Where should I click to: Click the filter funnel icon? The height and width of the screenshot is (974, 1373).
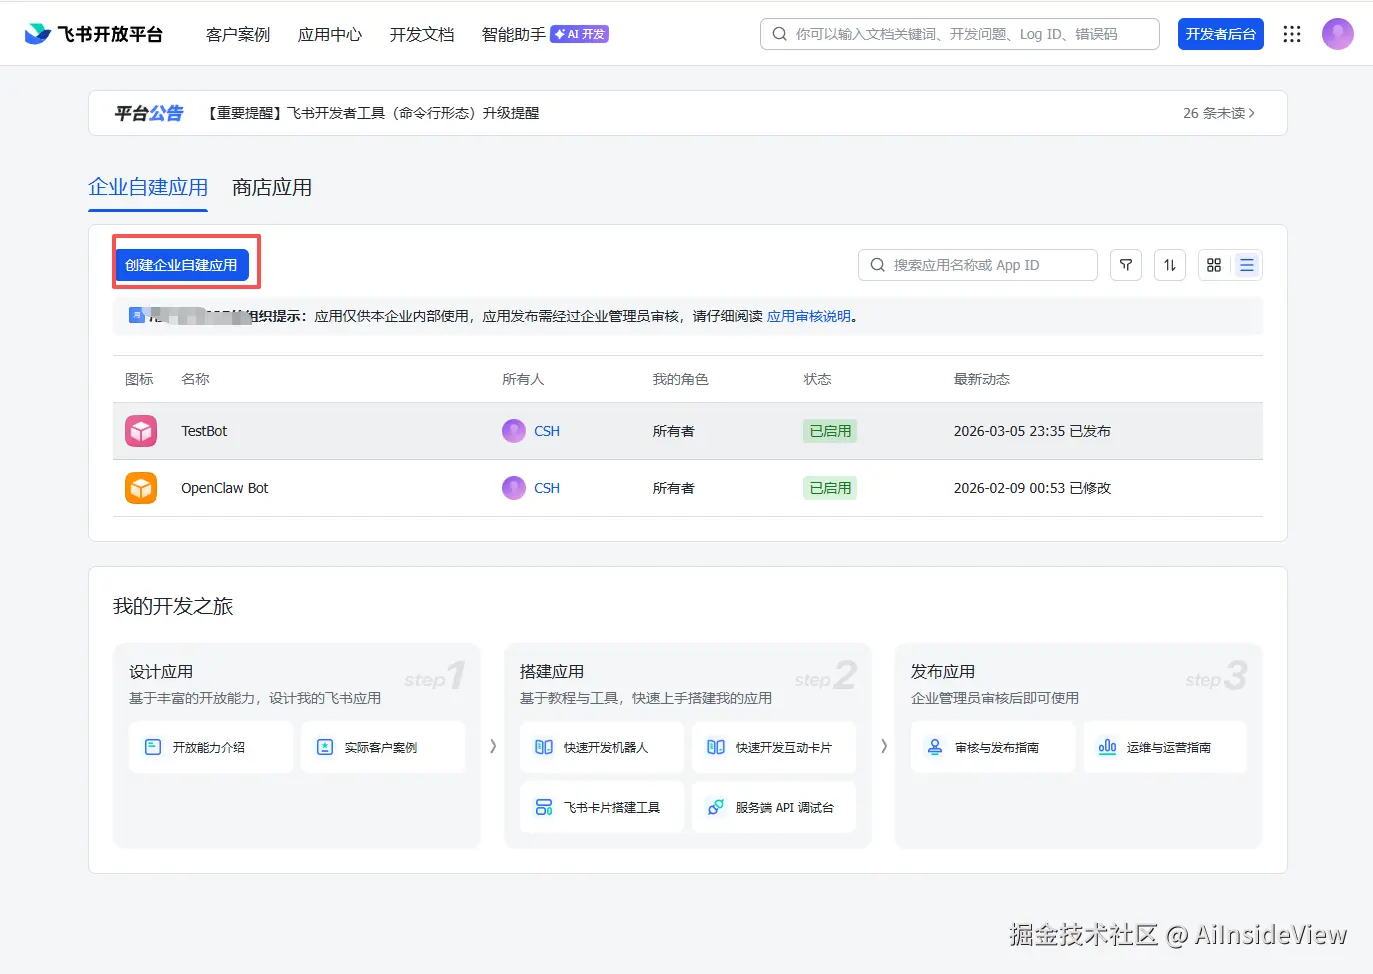click(x=1126, y=265)
